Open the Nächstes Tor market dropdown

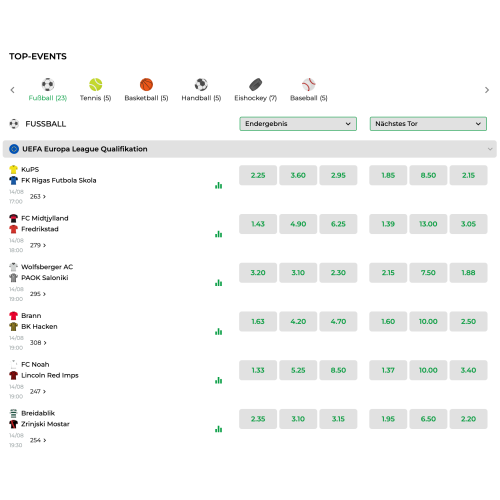[x=428, y=124]
